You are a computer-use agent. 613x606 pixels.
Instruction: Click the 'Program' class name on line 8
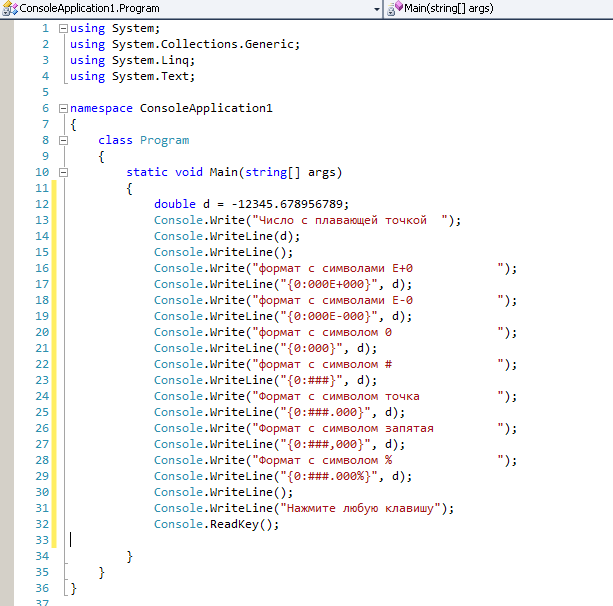tap(165, 141)
